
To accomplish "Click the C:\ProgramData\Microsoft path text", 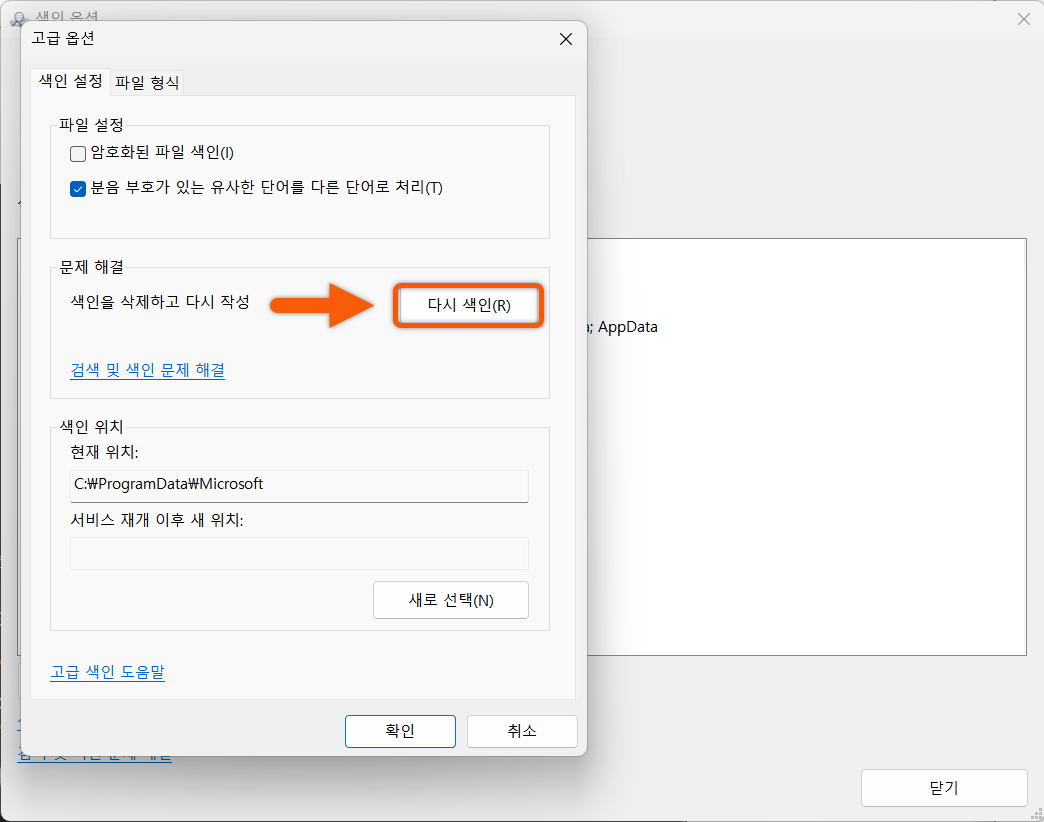I will [x=167, y=486].
